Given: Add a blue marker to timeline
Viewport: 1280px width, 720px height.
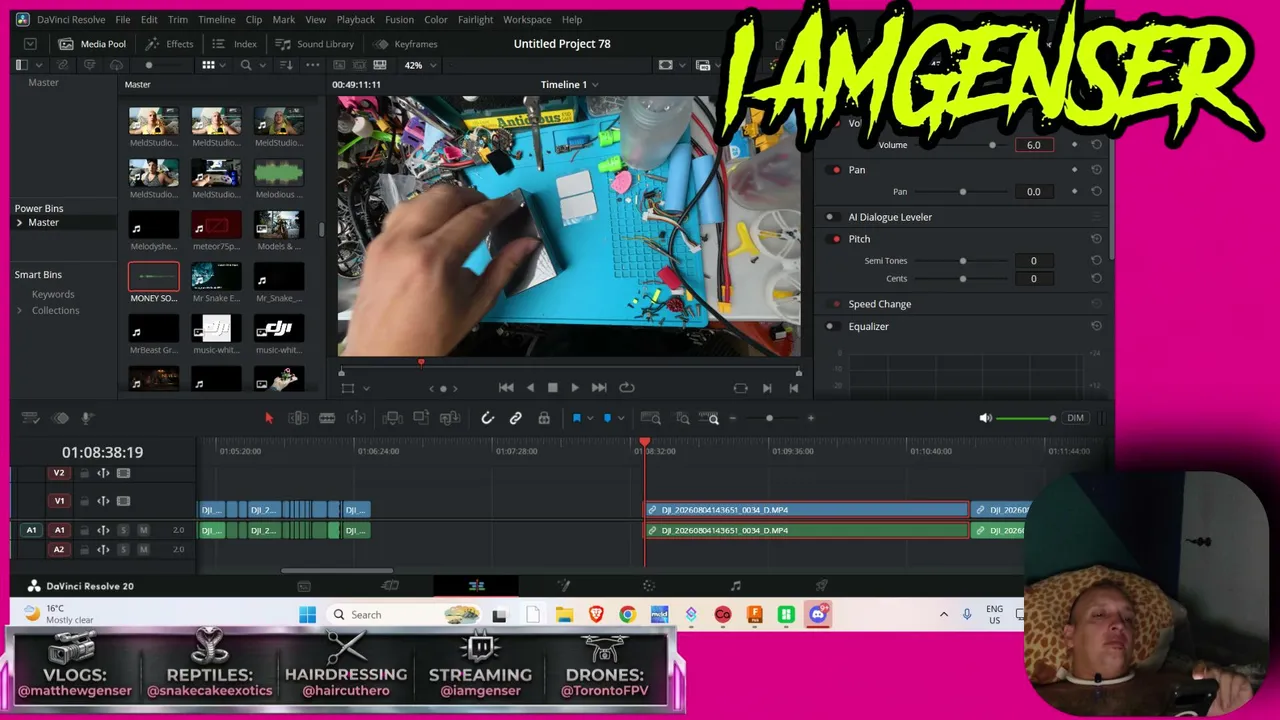Looking at the screenshot, I should pos(607,418).
